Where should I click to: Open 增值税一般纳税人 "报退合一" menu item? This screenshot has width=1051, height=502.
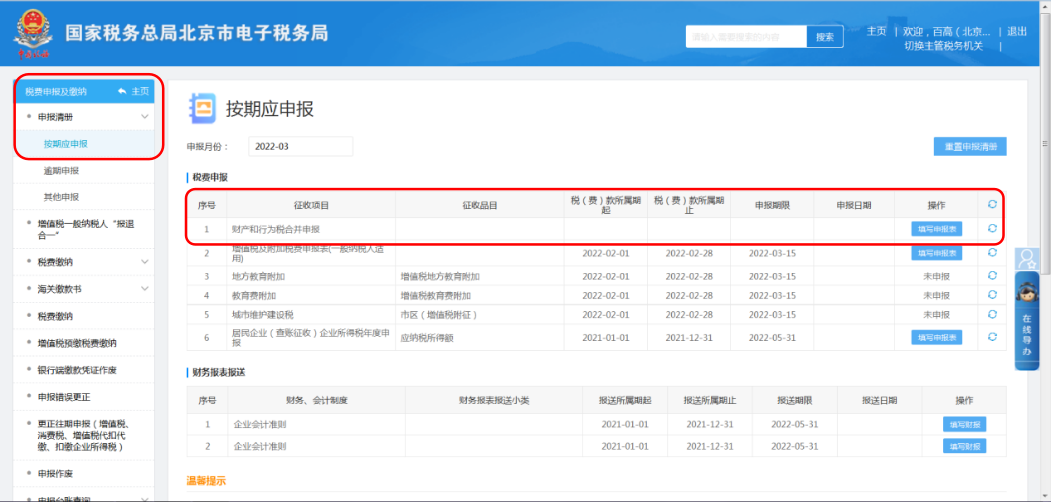coord(86,229)
